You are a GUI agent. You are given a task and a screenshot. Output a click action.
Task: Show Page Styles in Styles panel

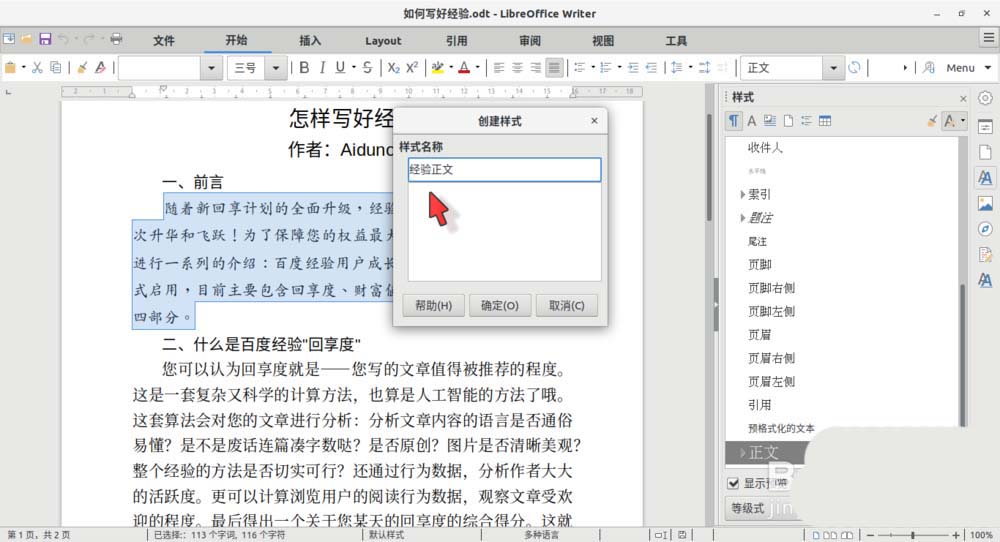click(788, 121)
